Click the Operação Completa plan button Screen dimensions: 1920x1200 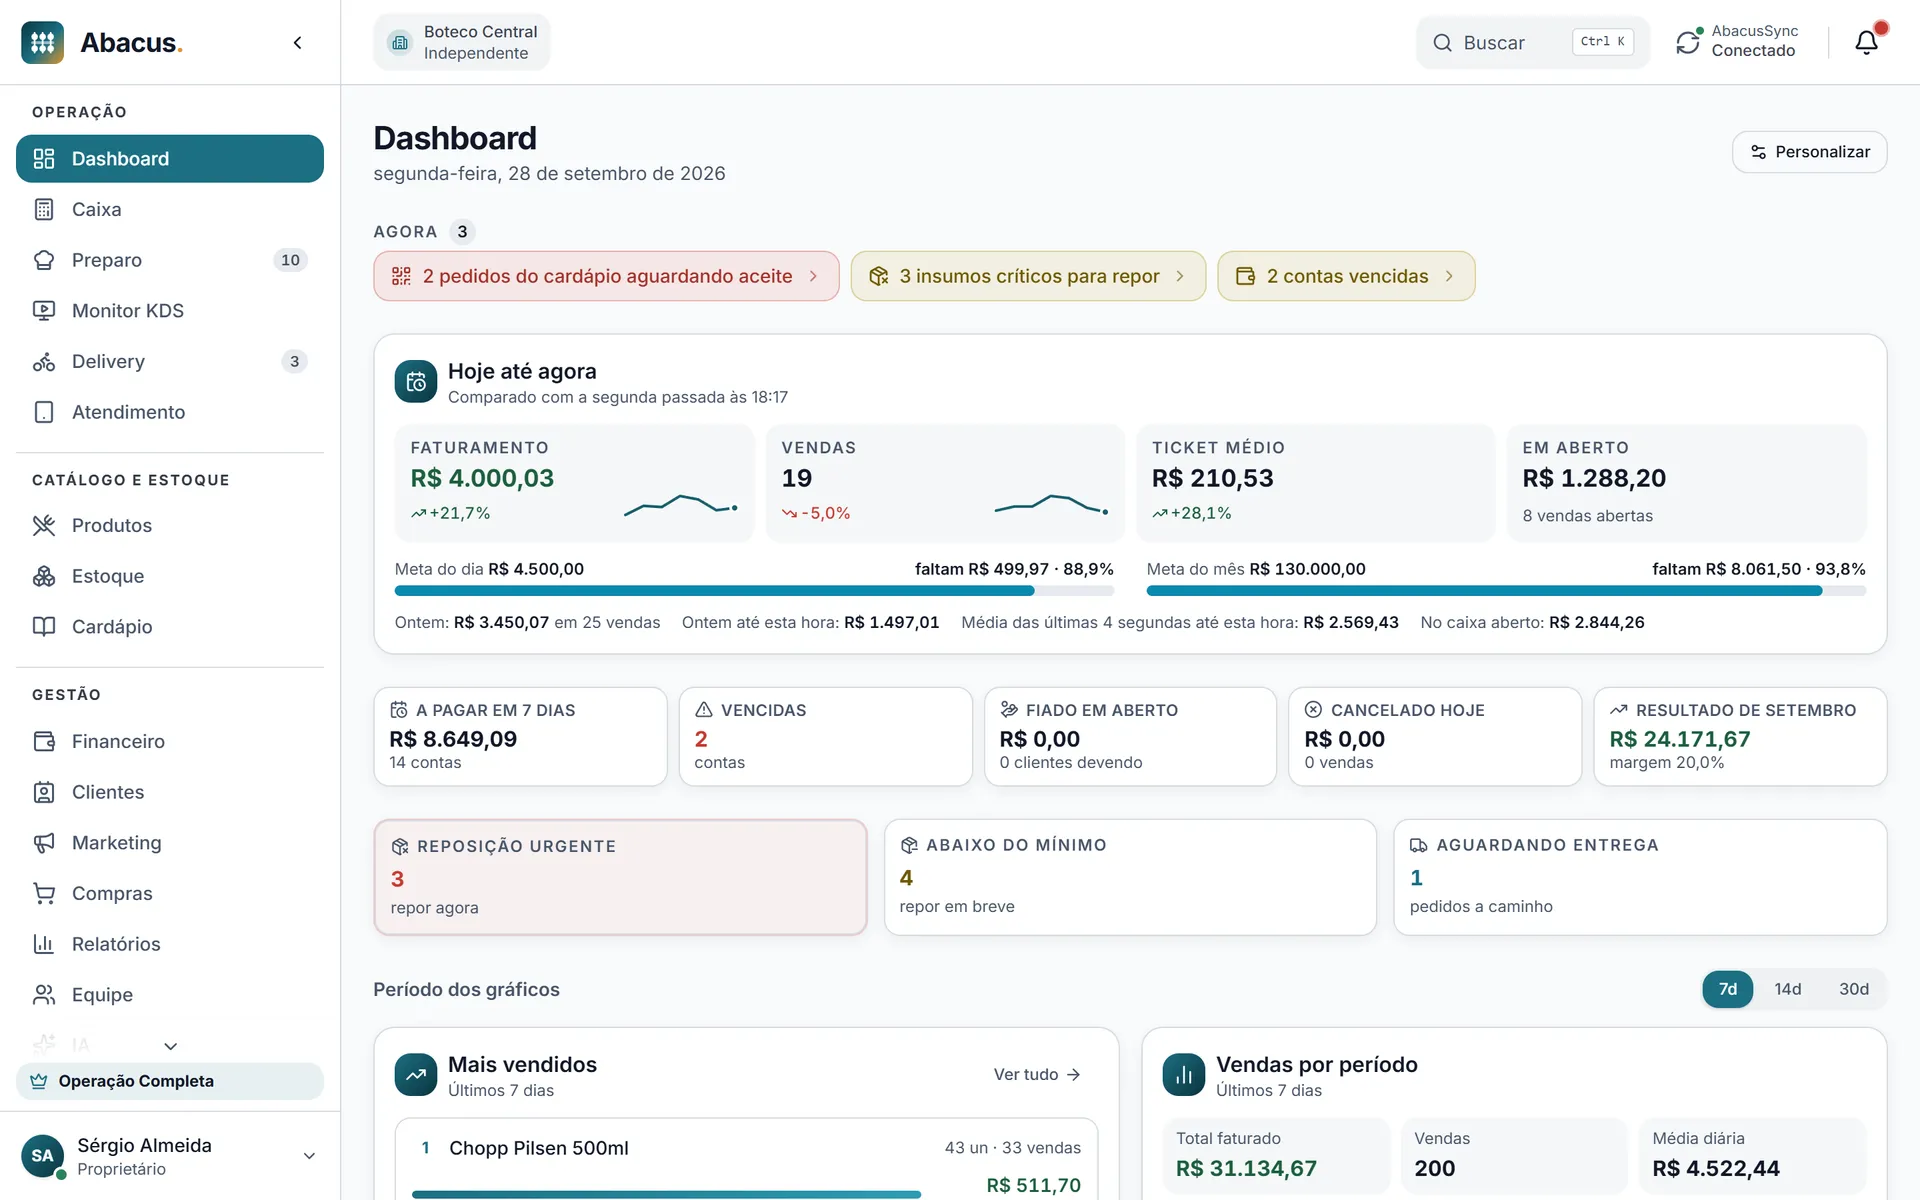pos(170,1081)
